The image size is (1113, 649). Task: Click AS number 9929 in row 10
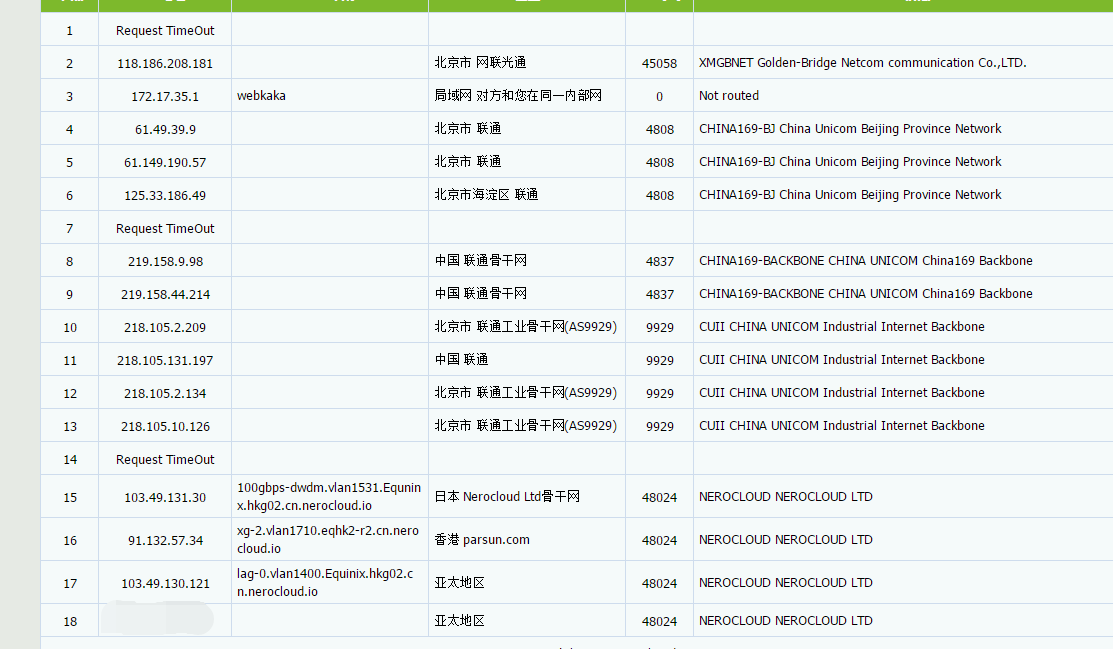coord(659,327)
